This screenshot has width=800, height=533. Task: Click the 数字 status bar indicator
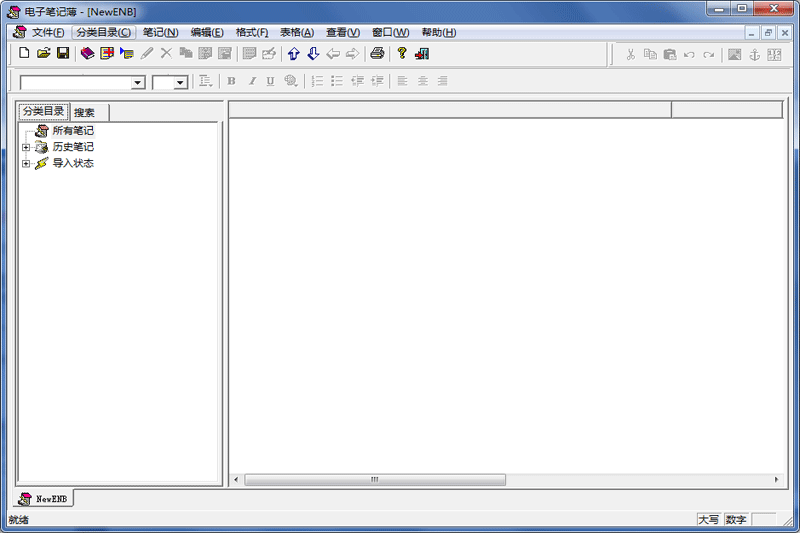click(x=736, y=520)
